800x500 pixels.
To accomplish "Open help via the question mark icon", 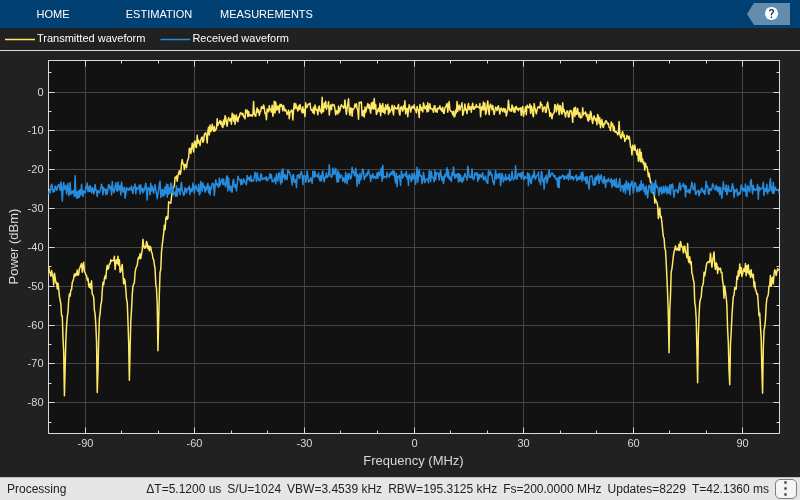I will pos(771,14).
